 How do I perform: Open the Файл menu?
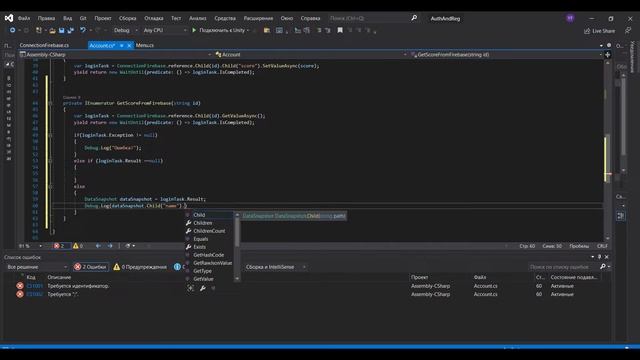click(x=24, y=18)
